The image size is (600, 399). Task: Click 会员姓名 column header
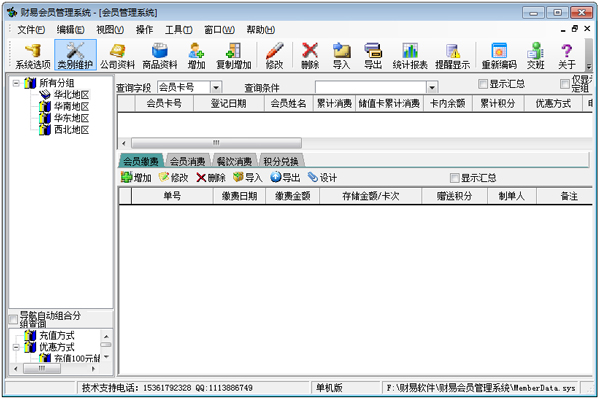pos(289,103)
